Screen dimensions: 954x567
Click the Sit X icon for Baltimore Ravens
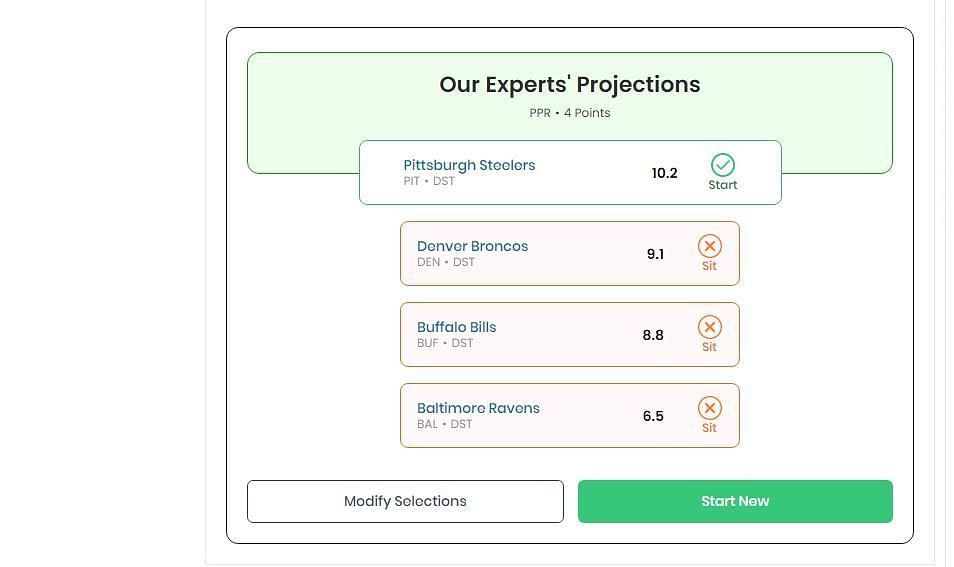709,408
